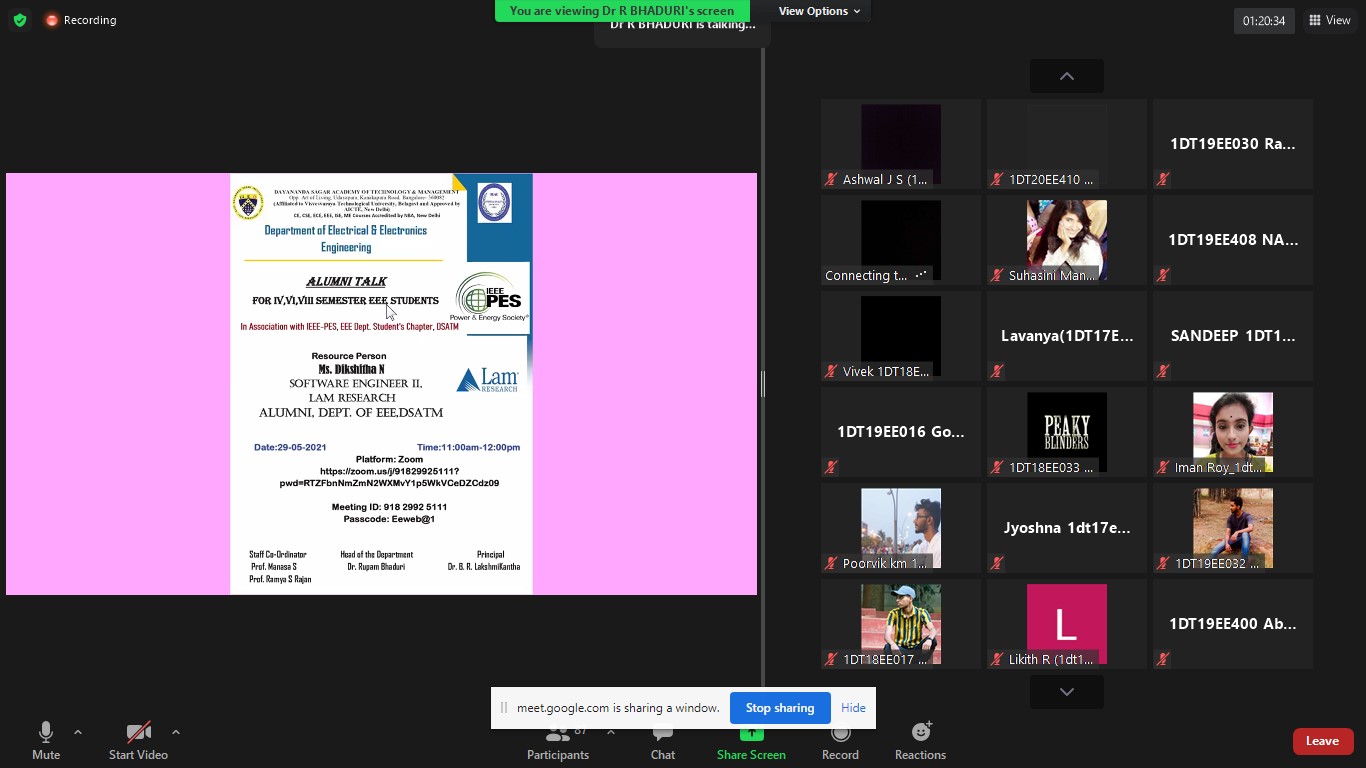Select the 1DT19EE400 Ab... participant tile
1366x768 pixels.
pos(1233,624)
